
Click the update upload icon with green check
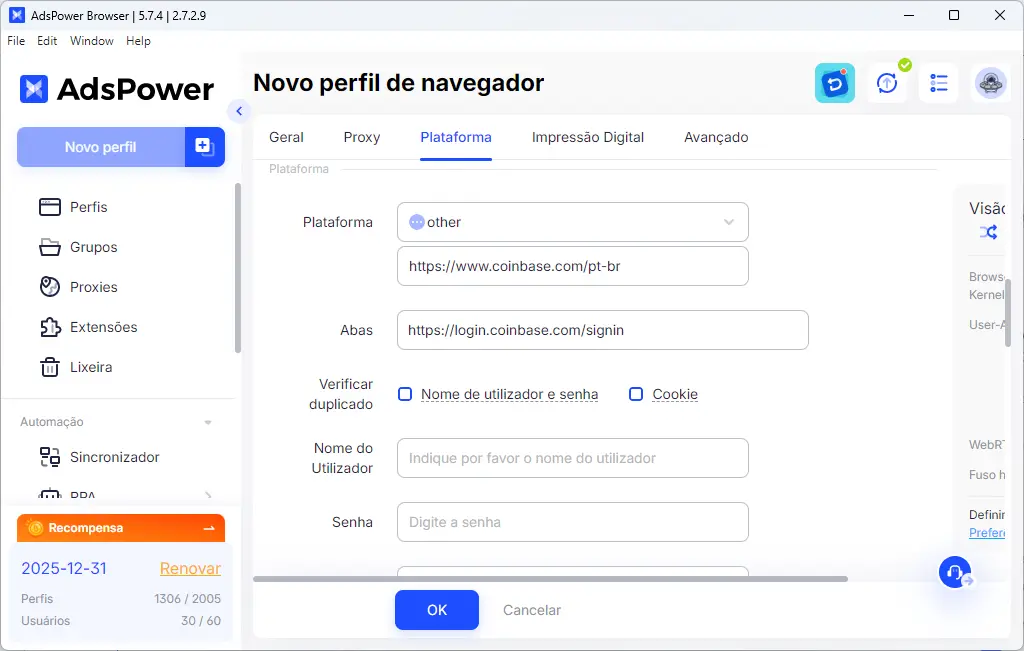coord(887,83)
